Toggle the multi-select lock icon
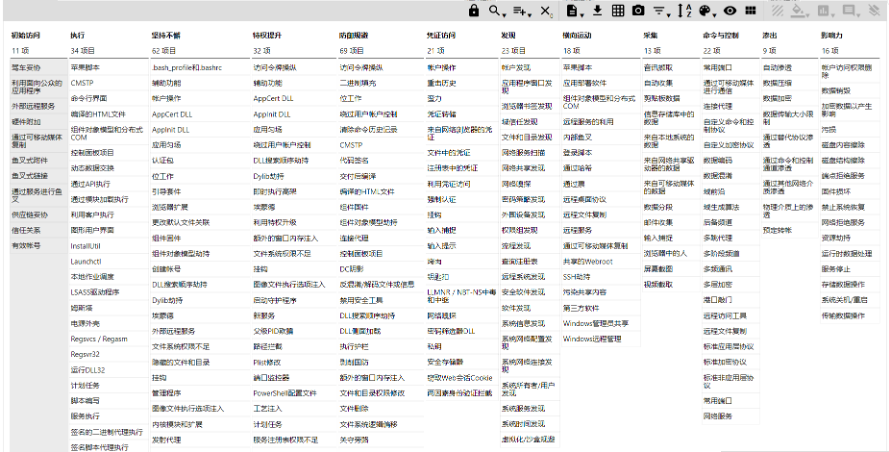Viewport: 889px width, 452px height. point(474,10)
